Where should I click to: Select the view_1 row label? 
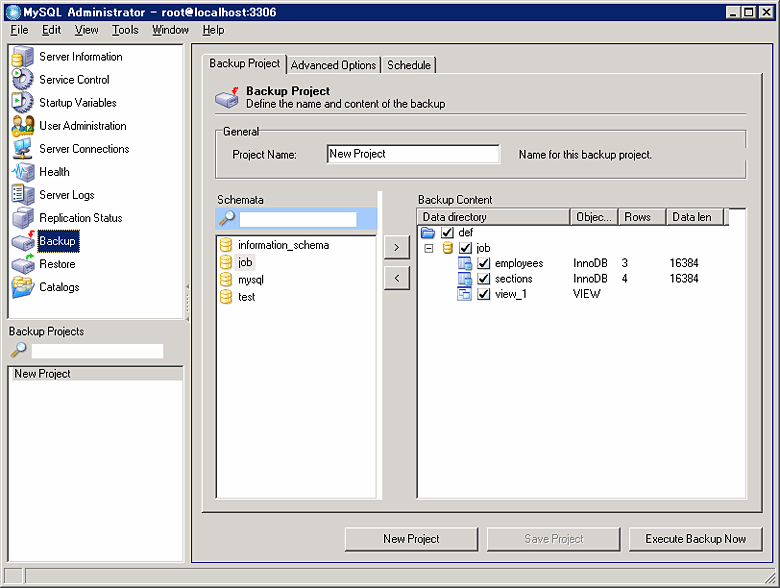coord(511,294)
